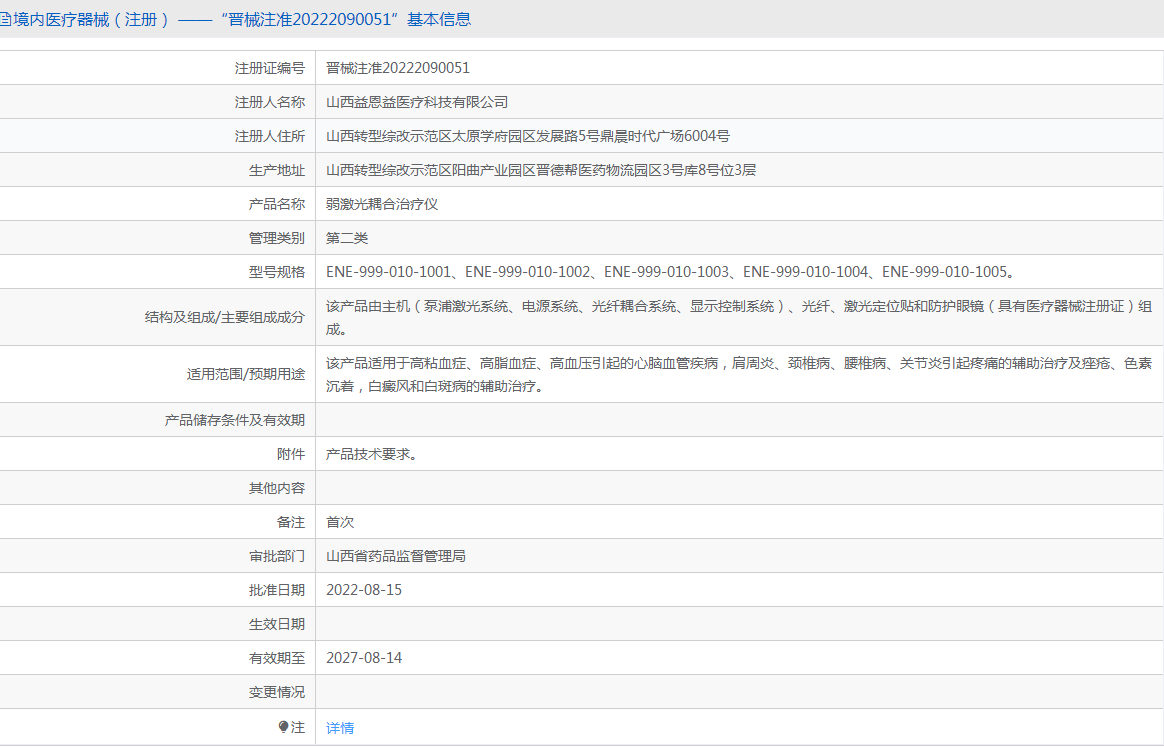The image size is (1164, 748).
Task: Click the 注册人名称 label
Action: tap(269, 102)
